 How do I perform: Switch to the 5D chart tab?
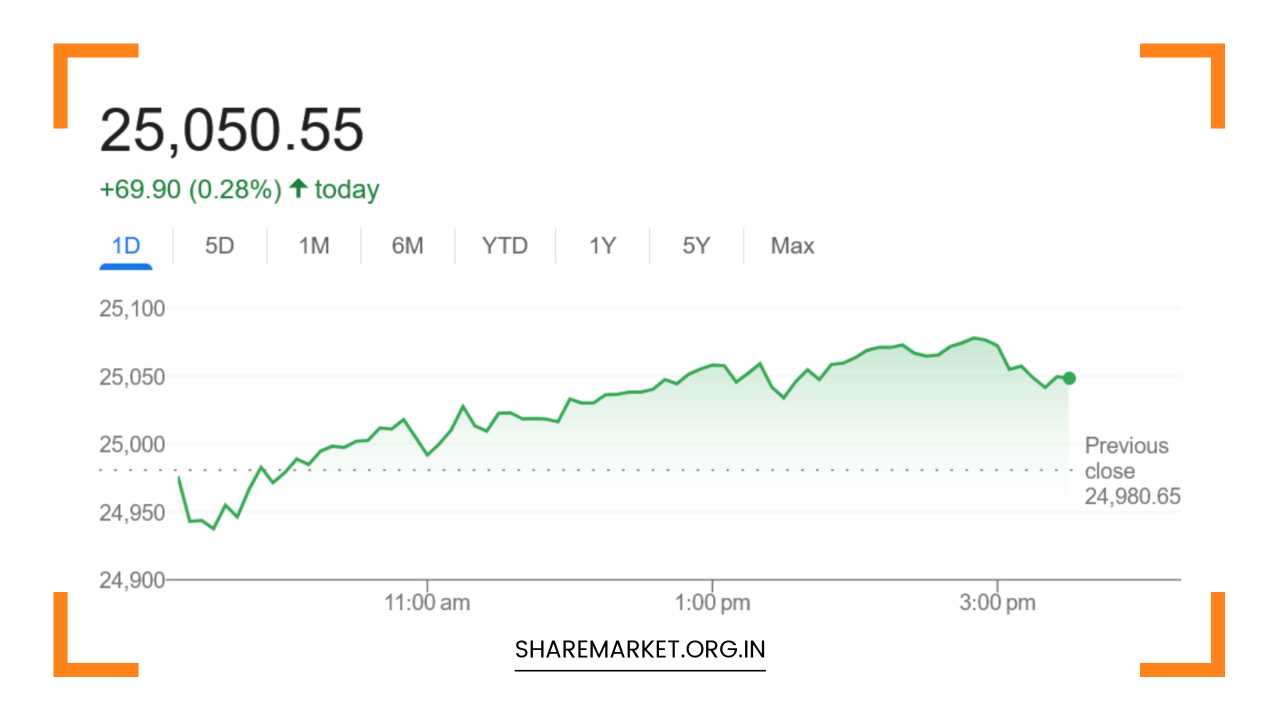point(219,246)
